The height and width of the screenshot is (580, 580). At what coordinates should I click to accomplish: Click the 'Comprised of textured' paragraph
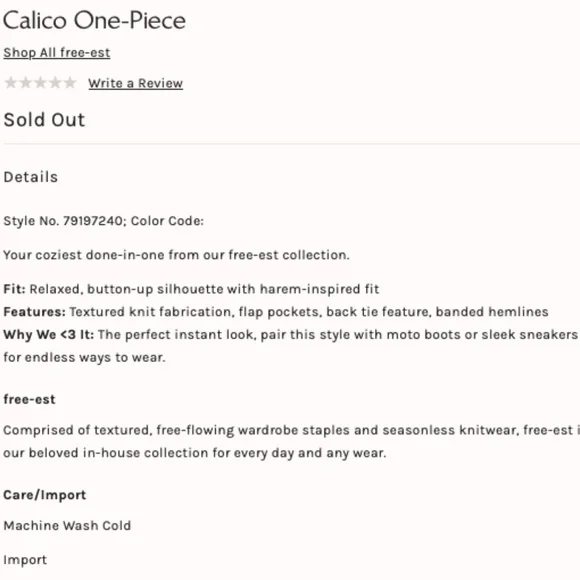coord(291,441)
